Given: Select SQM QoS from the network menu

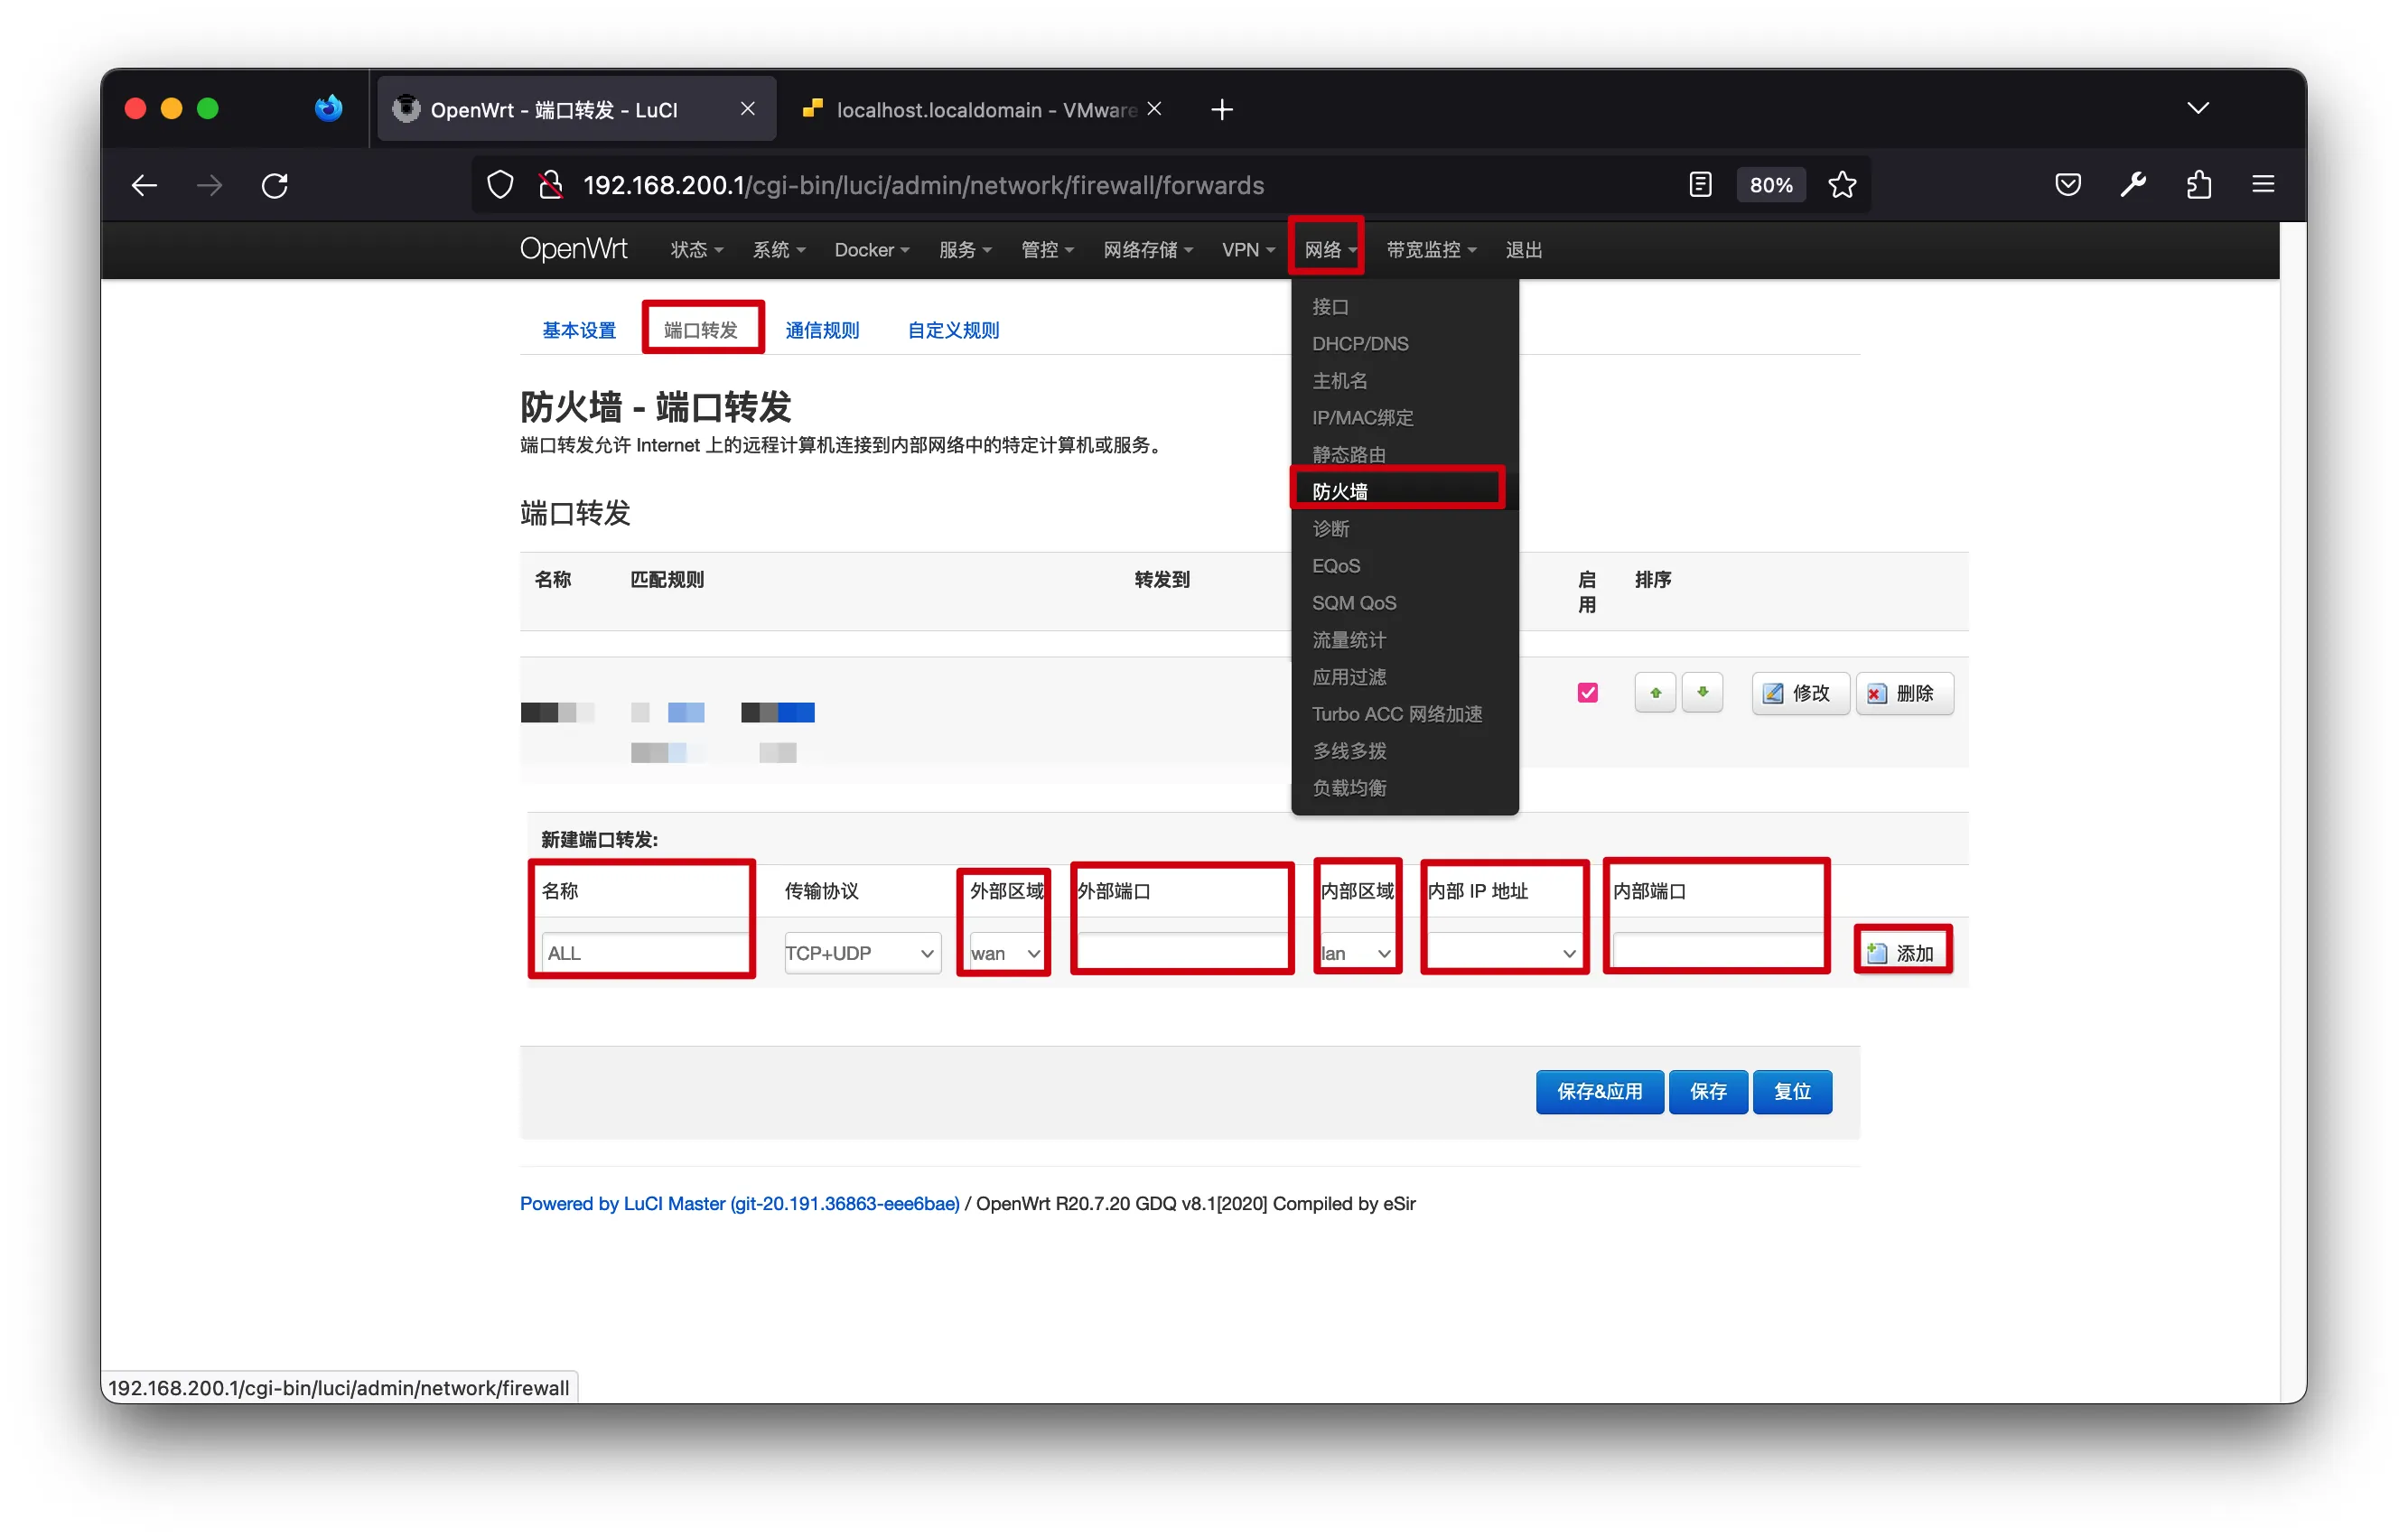Looking at the screenshot, I should tap(1404, 603).
